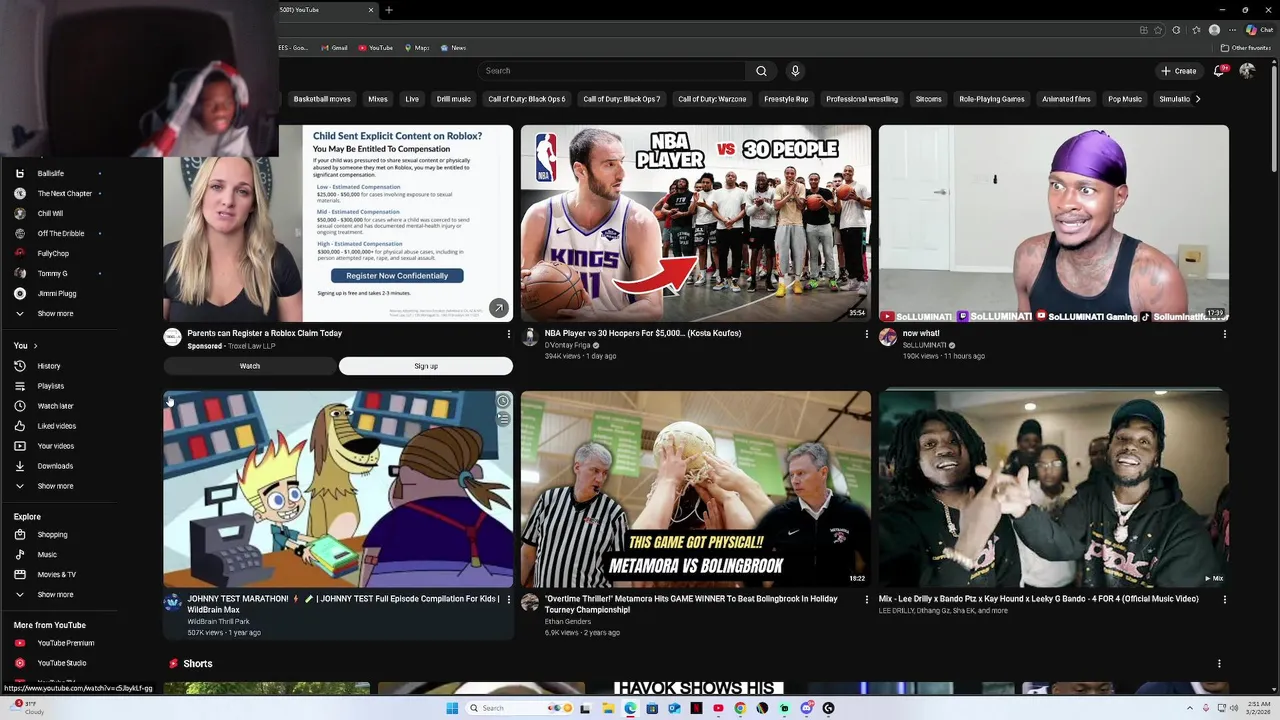Open the Gmail bookmark
1280x720 pixels.
coord(334,48)
